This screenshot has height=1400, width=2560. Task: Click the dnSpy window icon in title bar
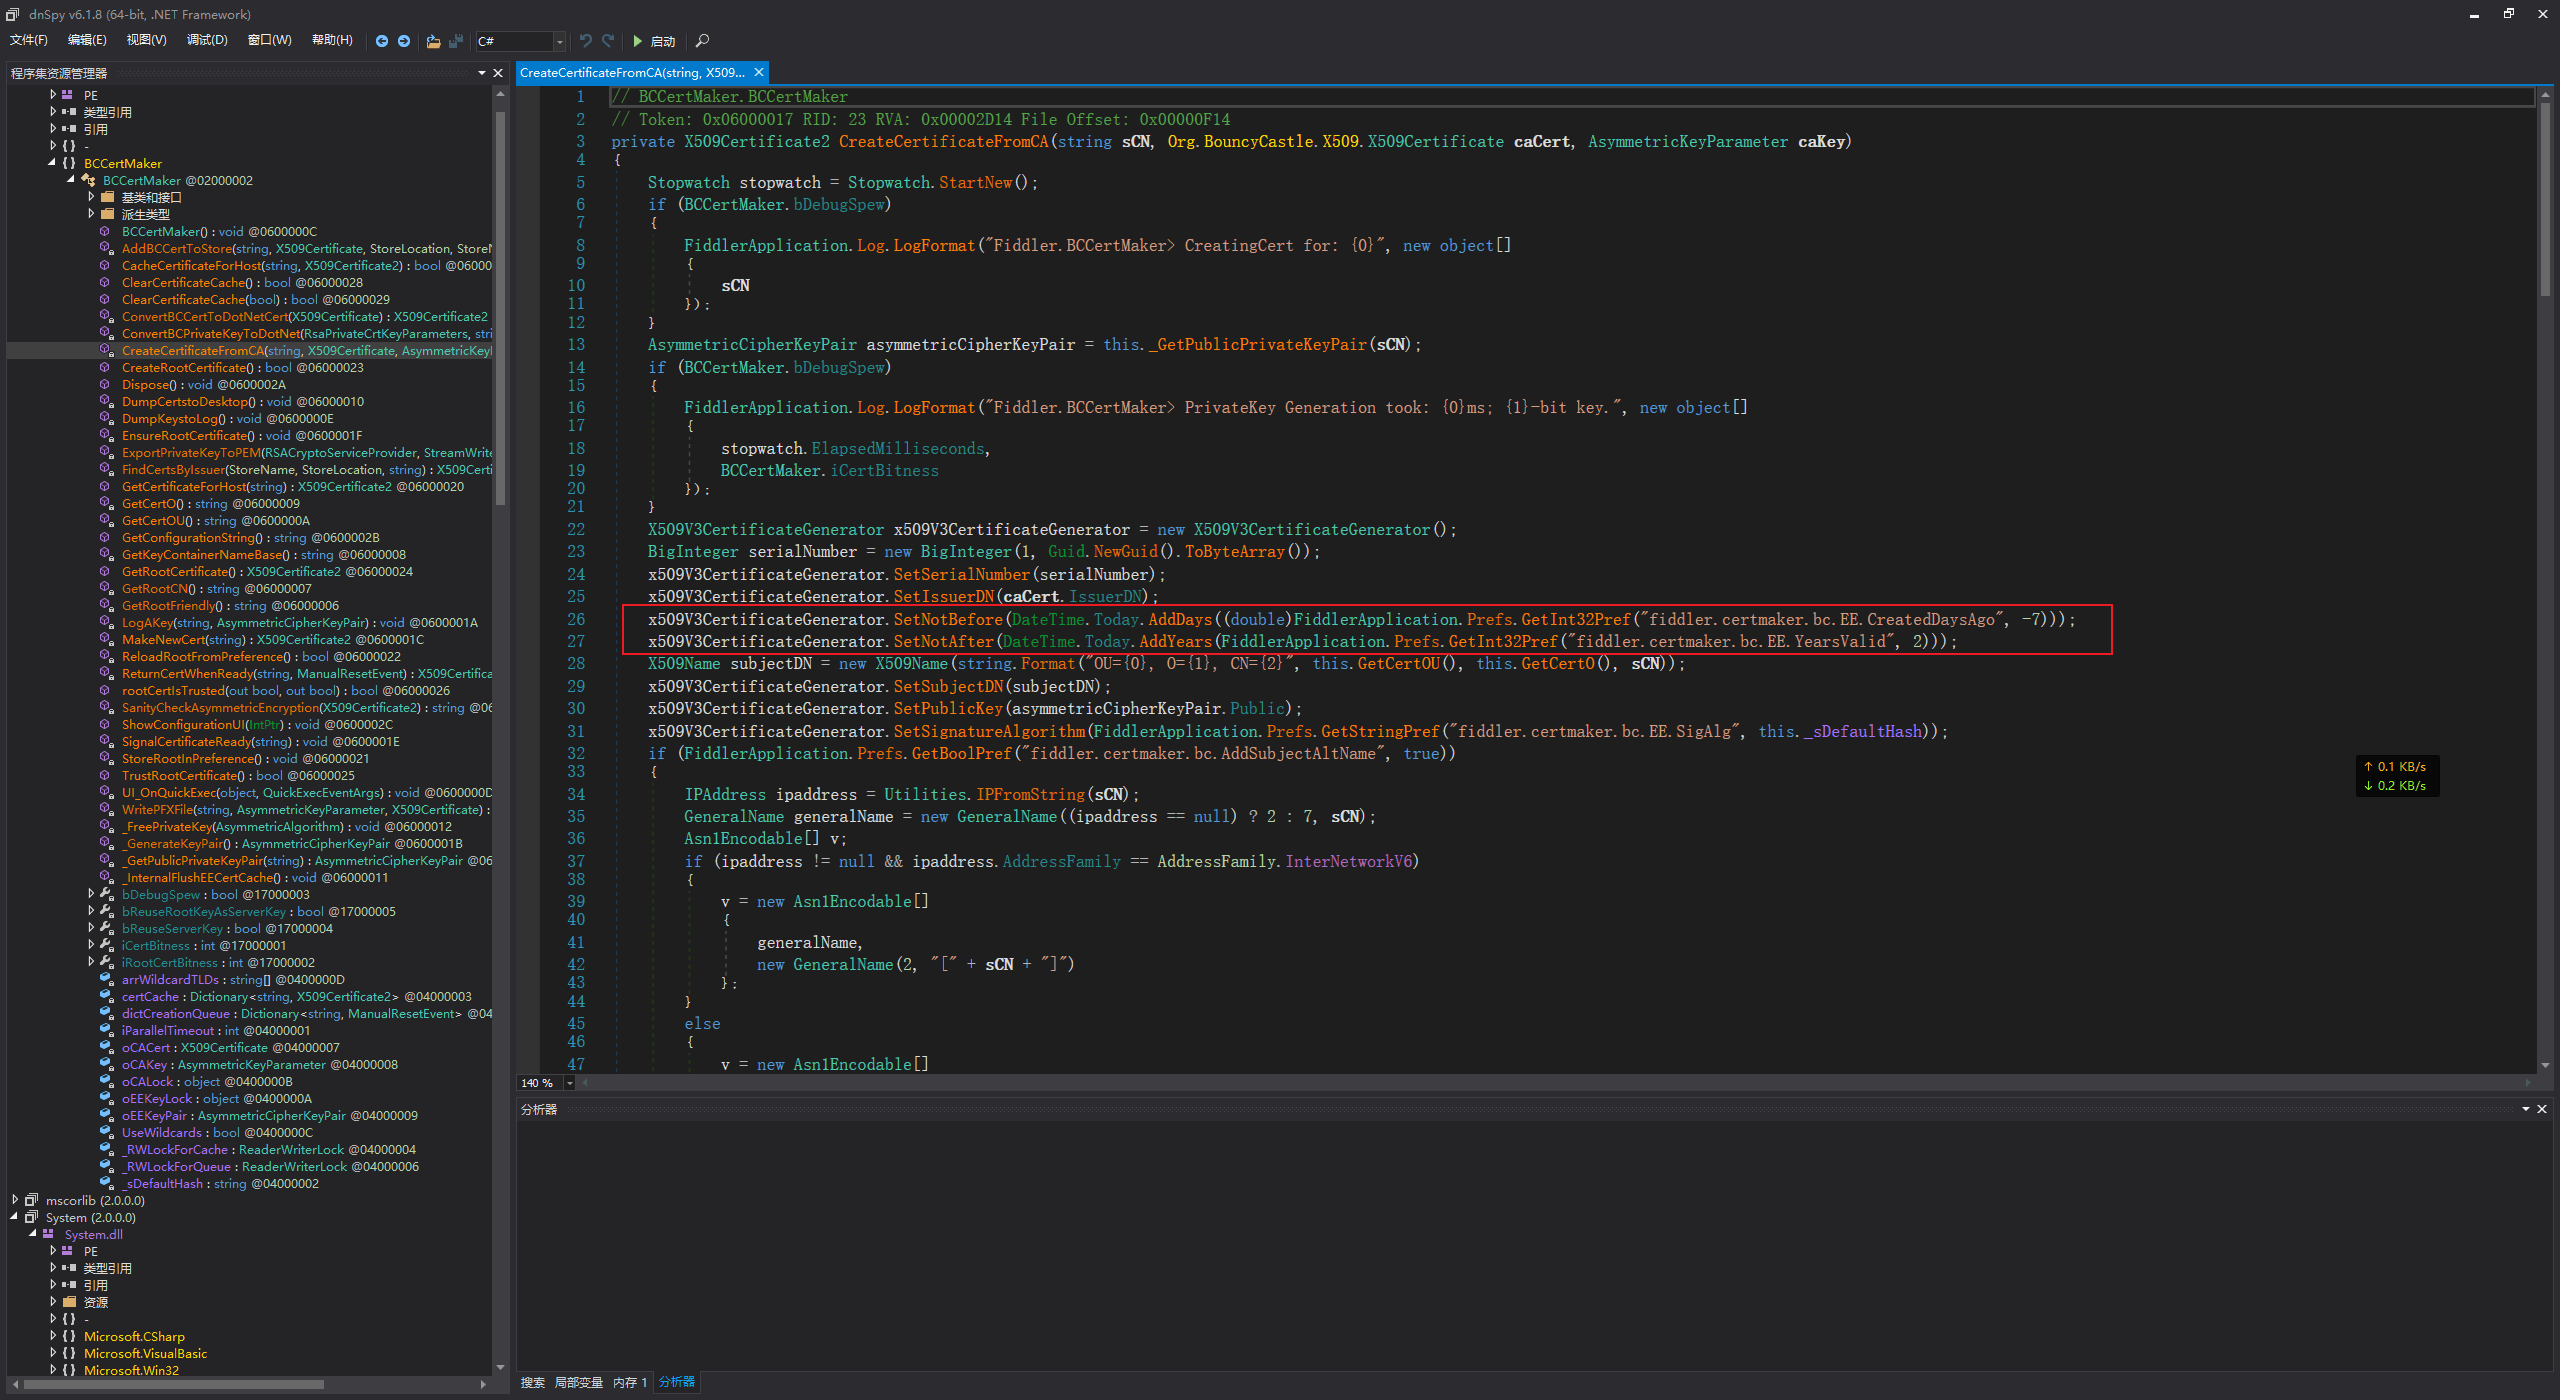(x=13, y=14)
